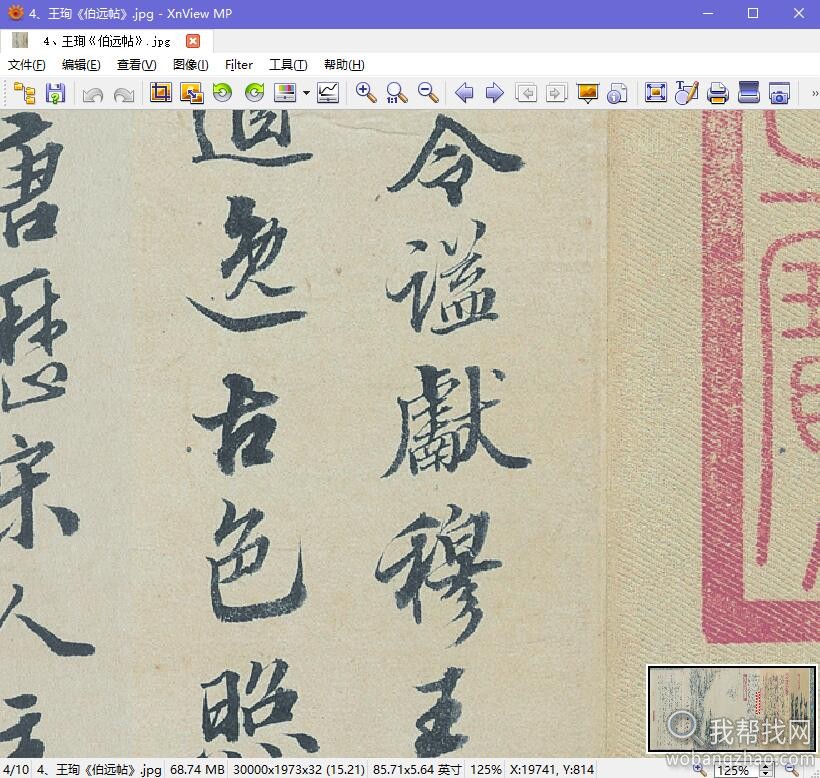820x778 pixels.
Task: Print the current image
Action: (718, 93)
